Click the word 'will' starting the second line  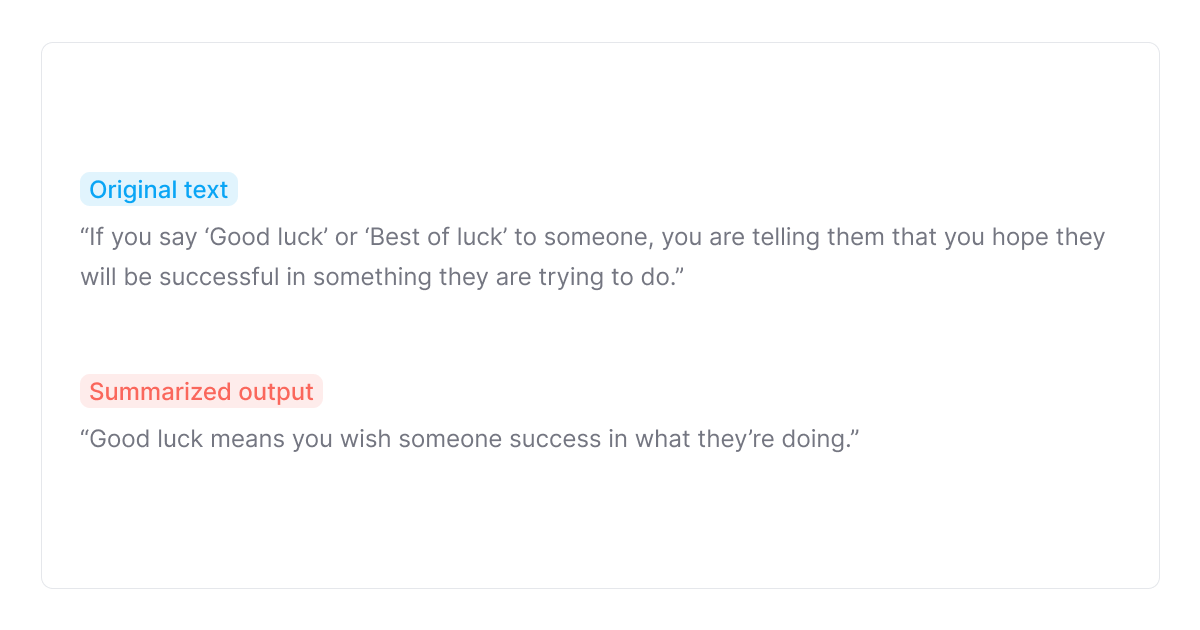coord(99,277)
